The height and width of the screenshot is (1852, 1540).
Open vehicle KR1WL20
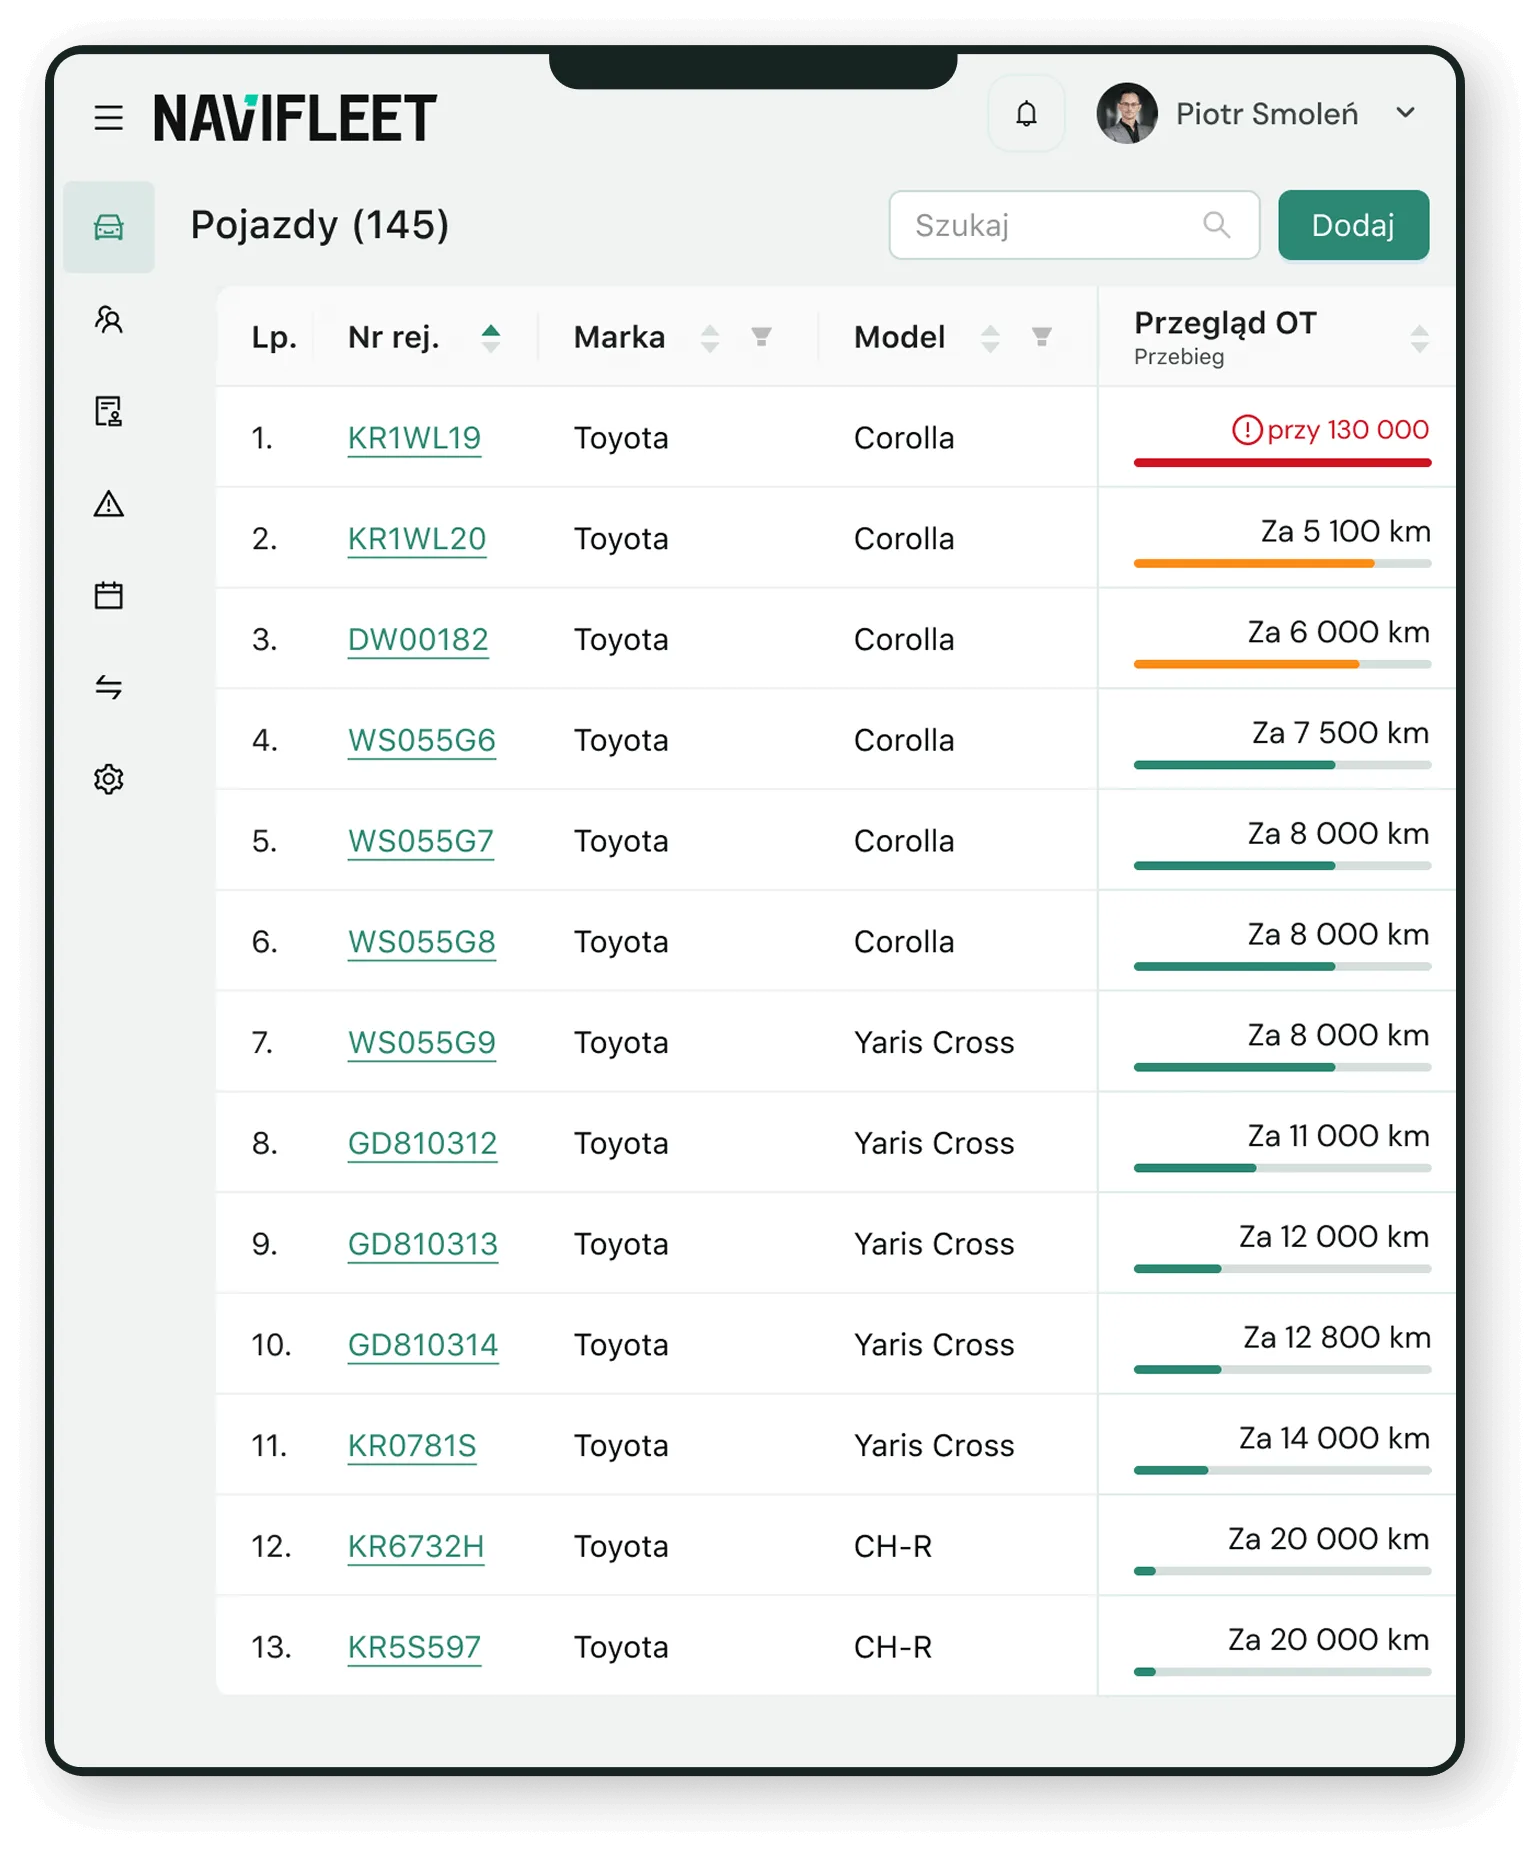417,539
